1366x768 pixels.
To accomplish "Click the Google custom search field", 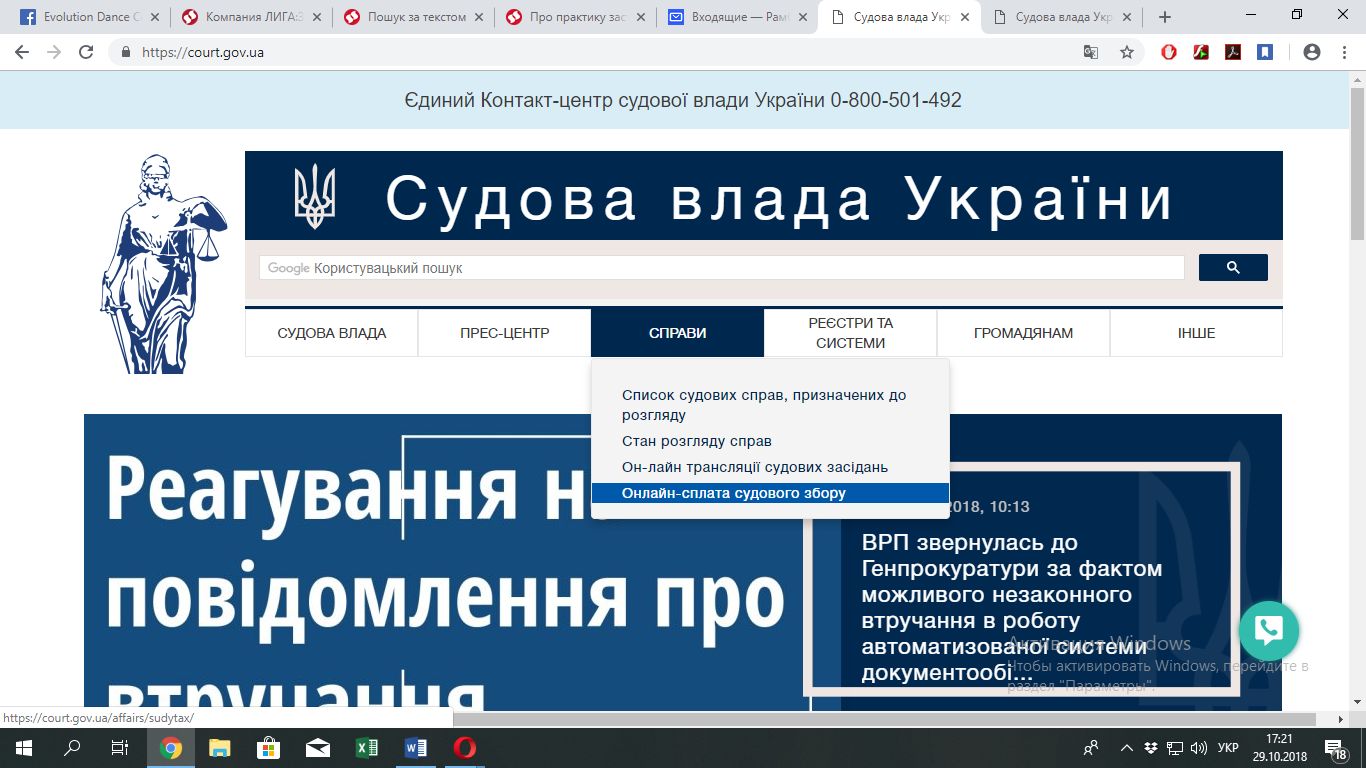I will click(x=722, y=268).
